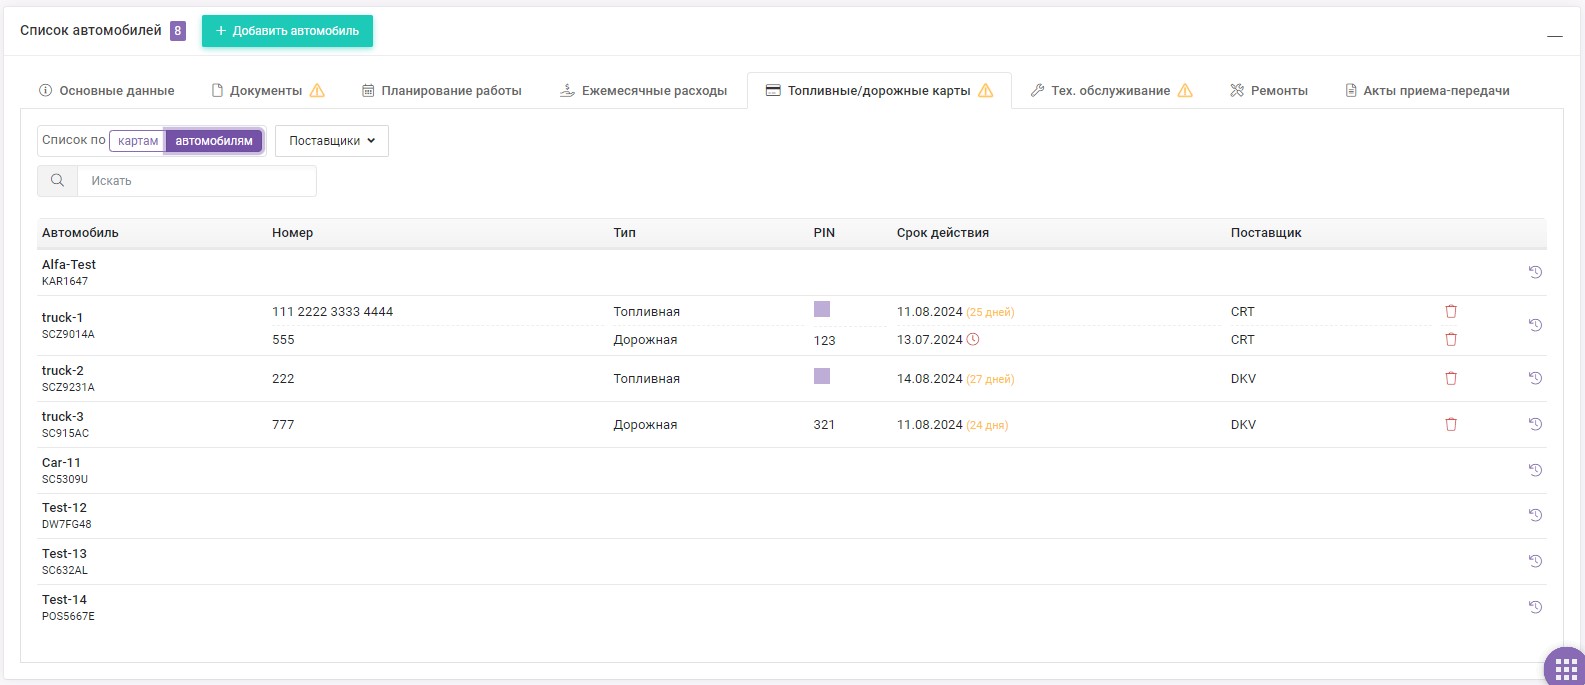Go to the Ремонты tab

[1269, 90]
